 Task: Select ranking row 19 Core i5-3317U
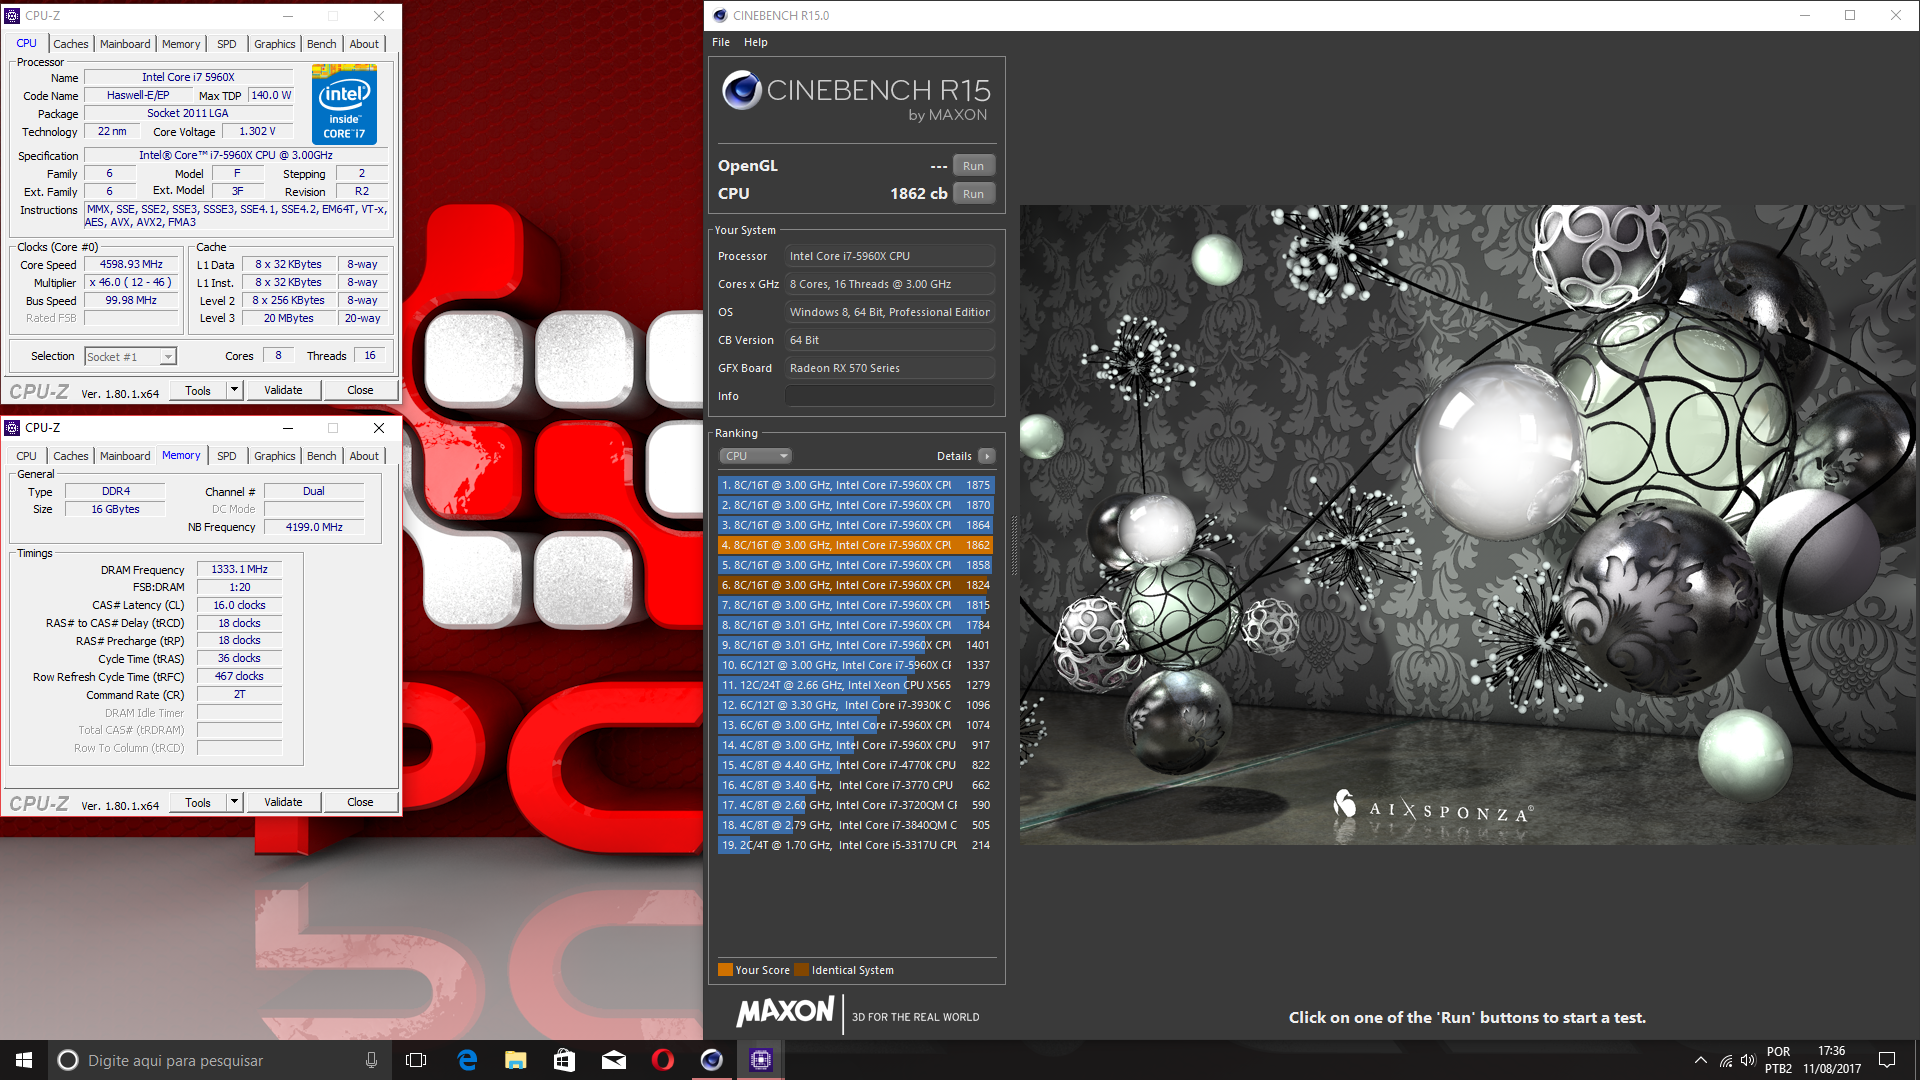[856, 845]
